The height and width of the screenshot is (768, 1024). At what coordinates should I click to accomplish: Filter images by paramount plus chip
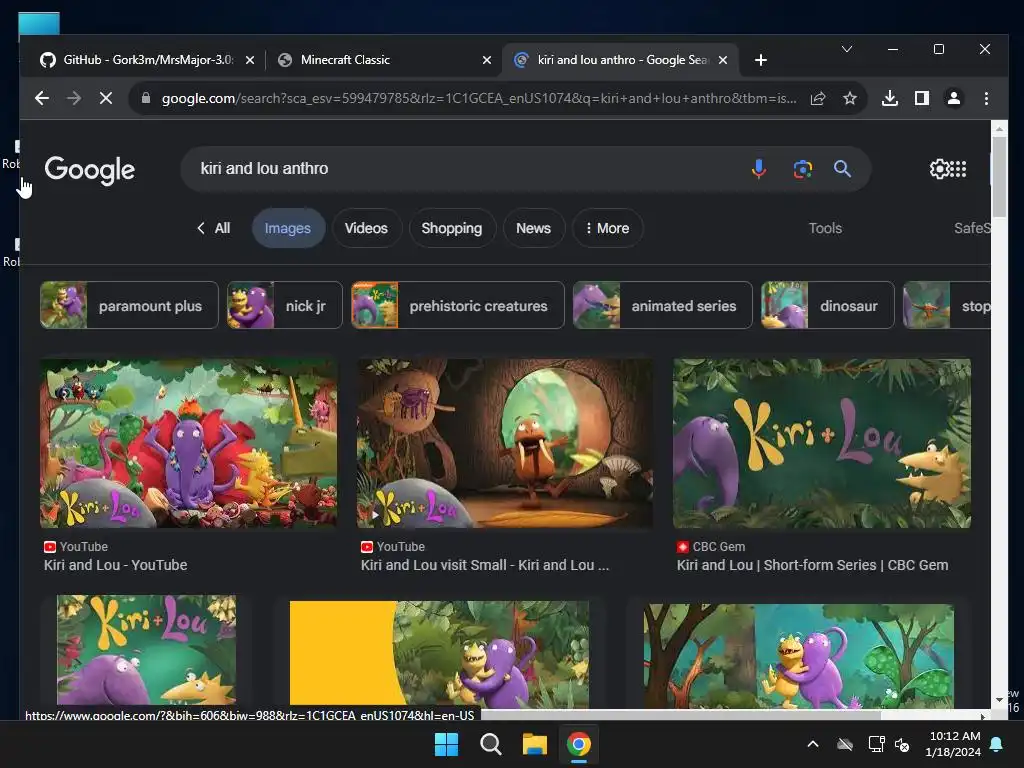[x=129, y=305]
